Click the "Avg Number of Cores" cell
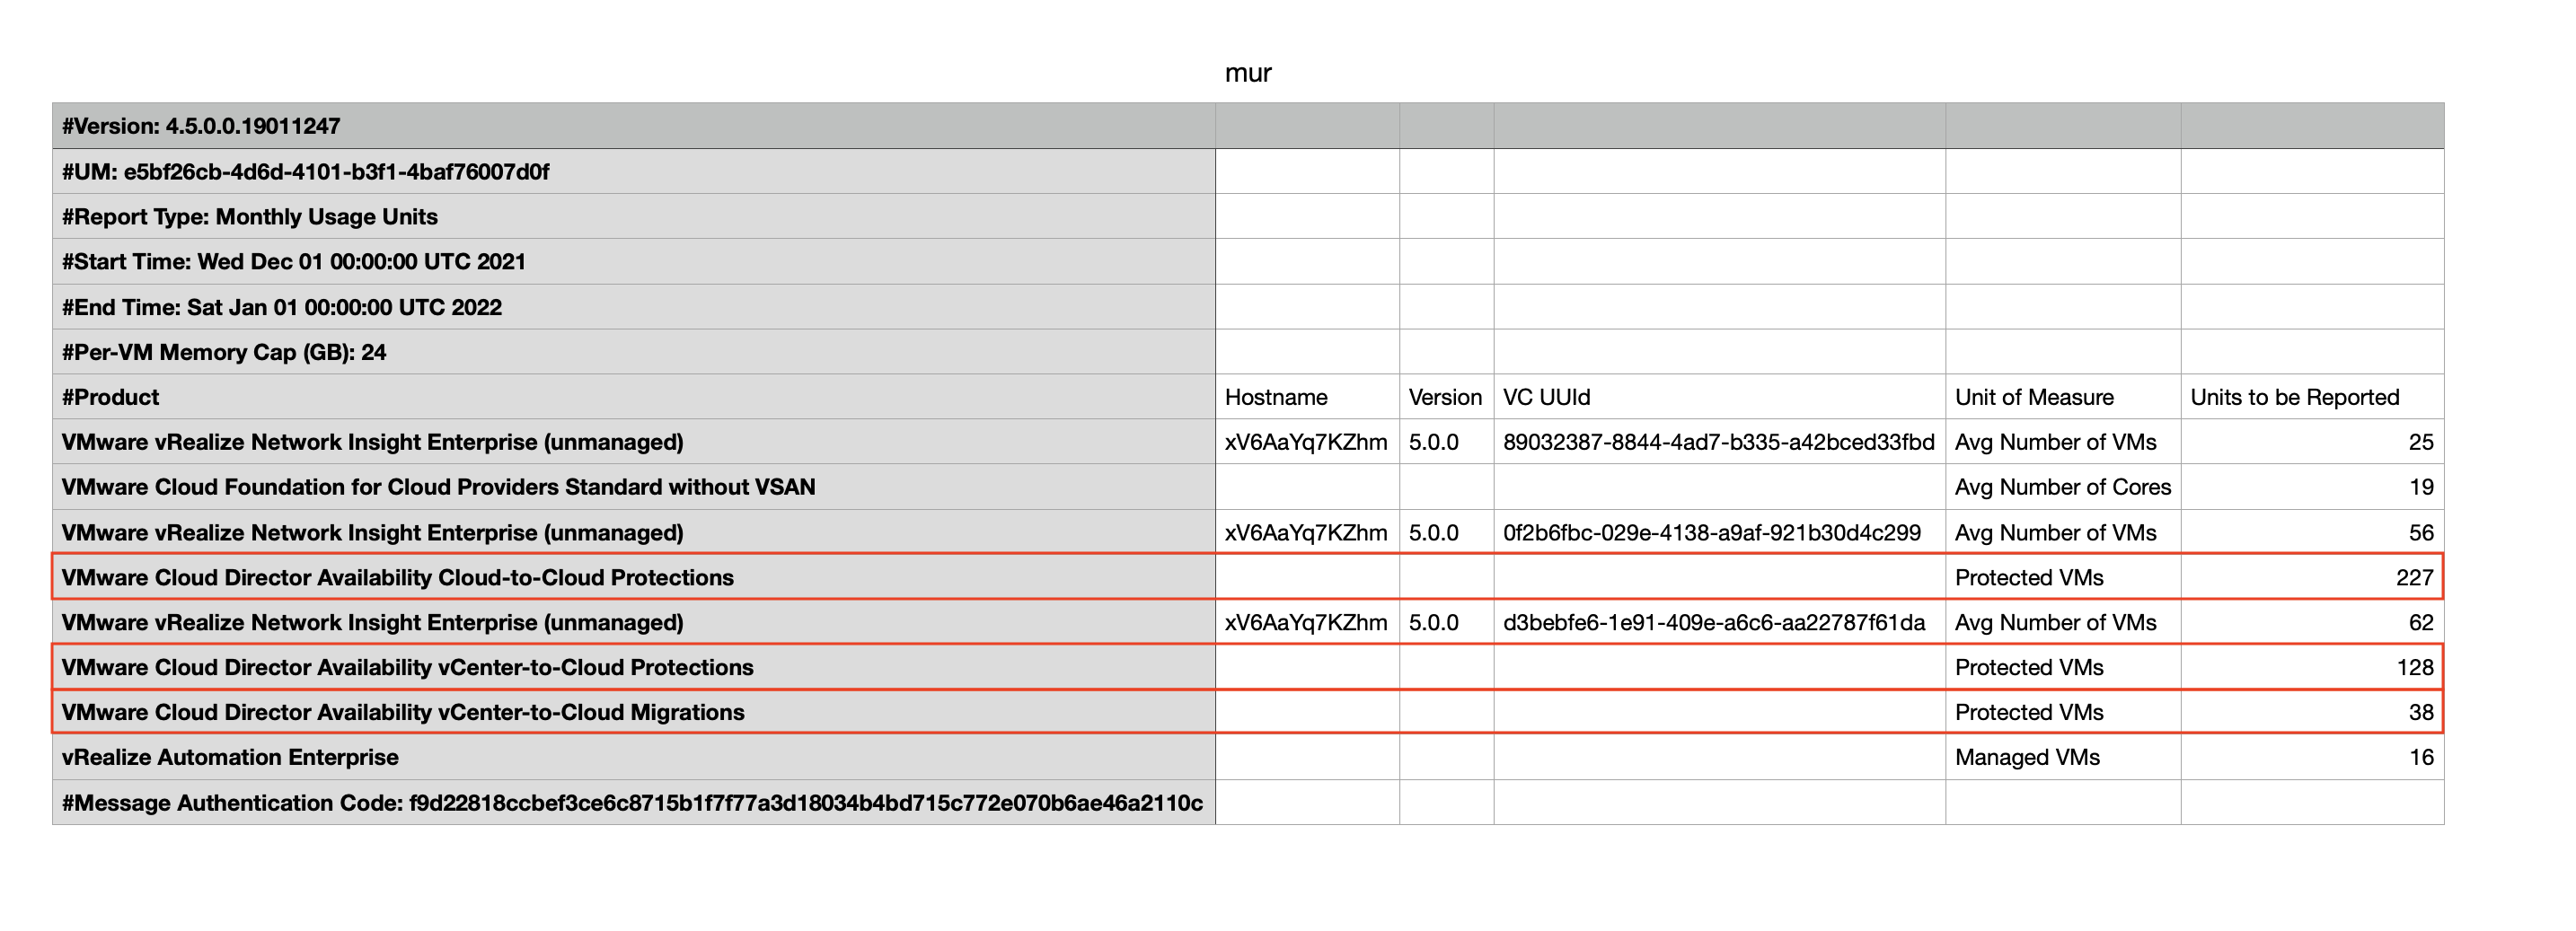 2063,487
